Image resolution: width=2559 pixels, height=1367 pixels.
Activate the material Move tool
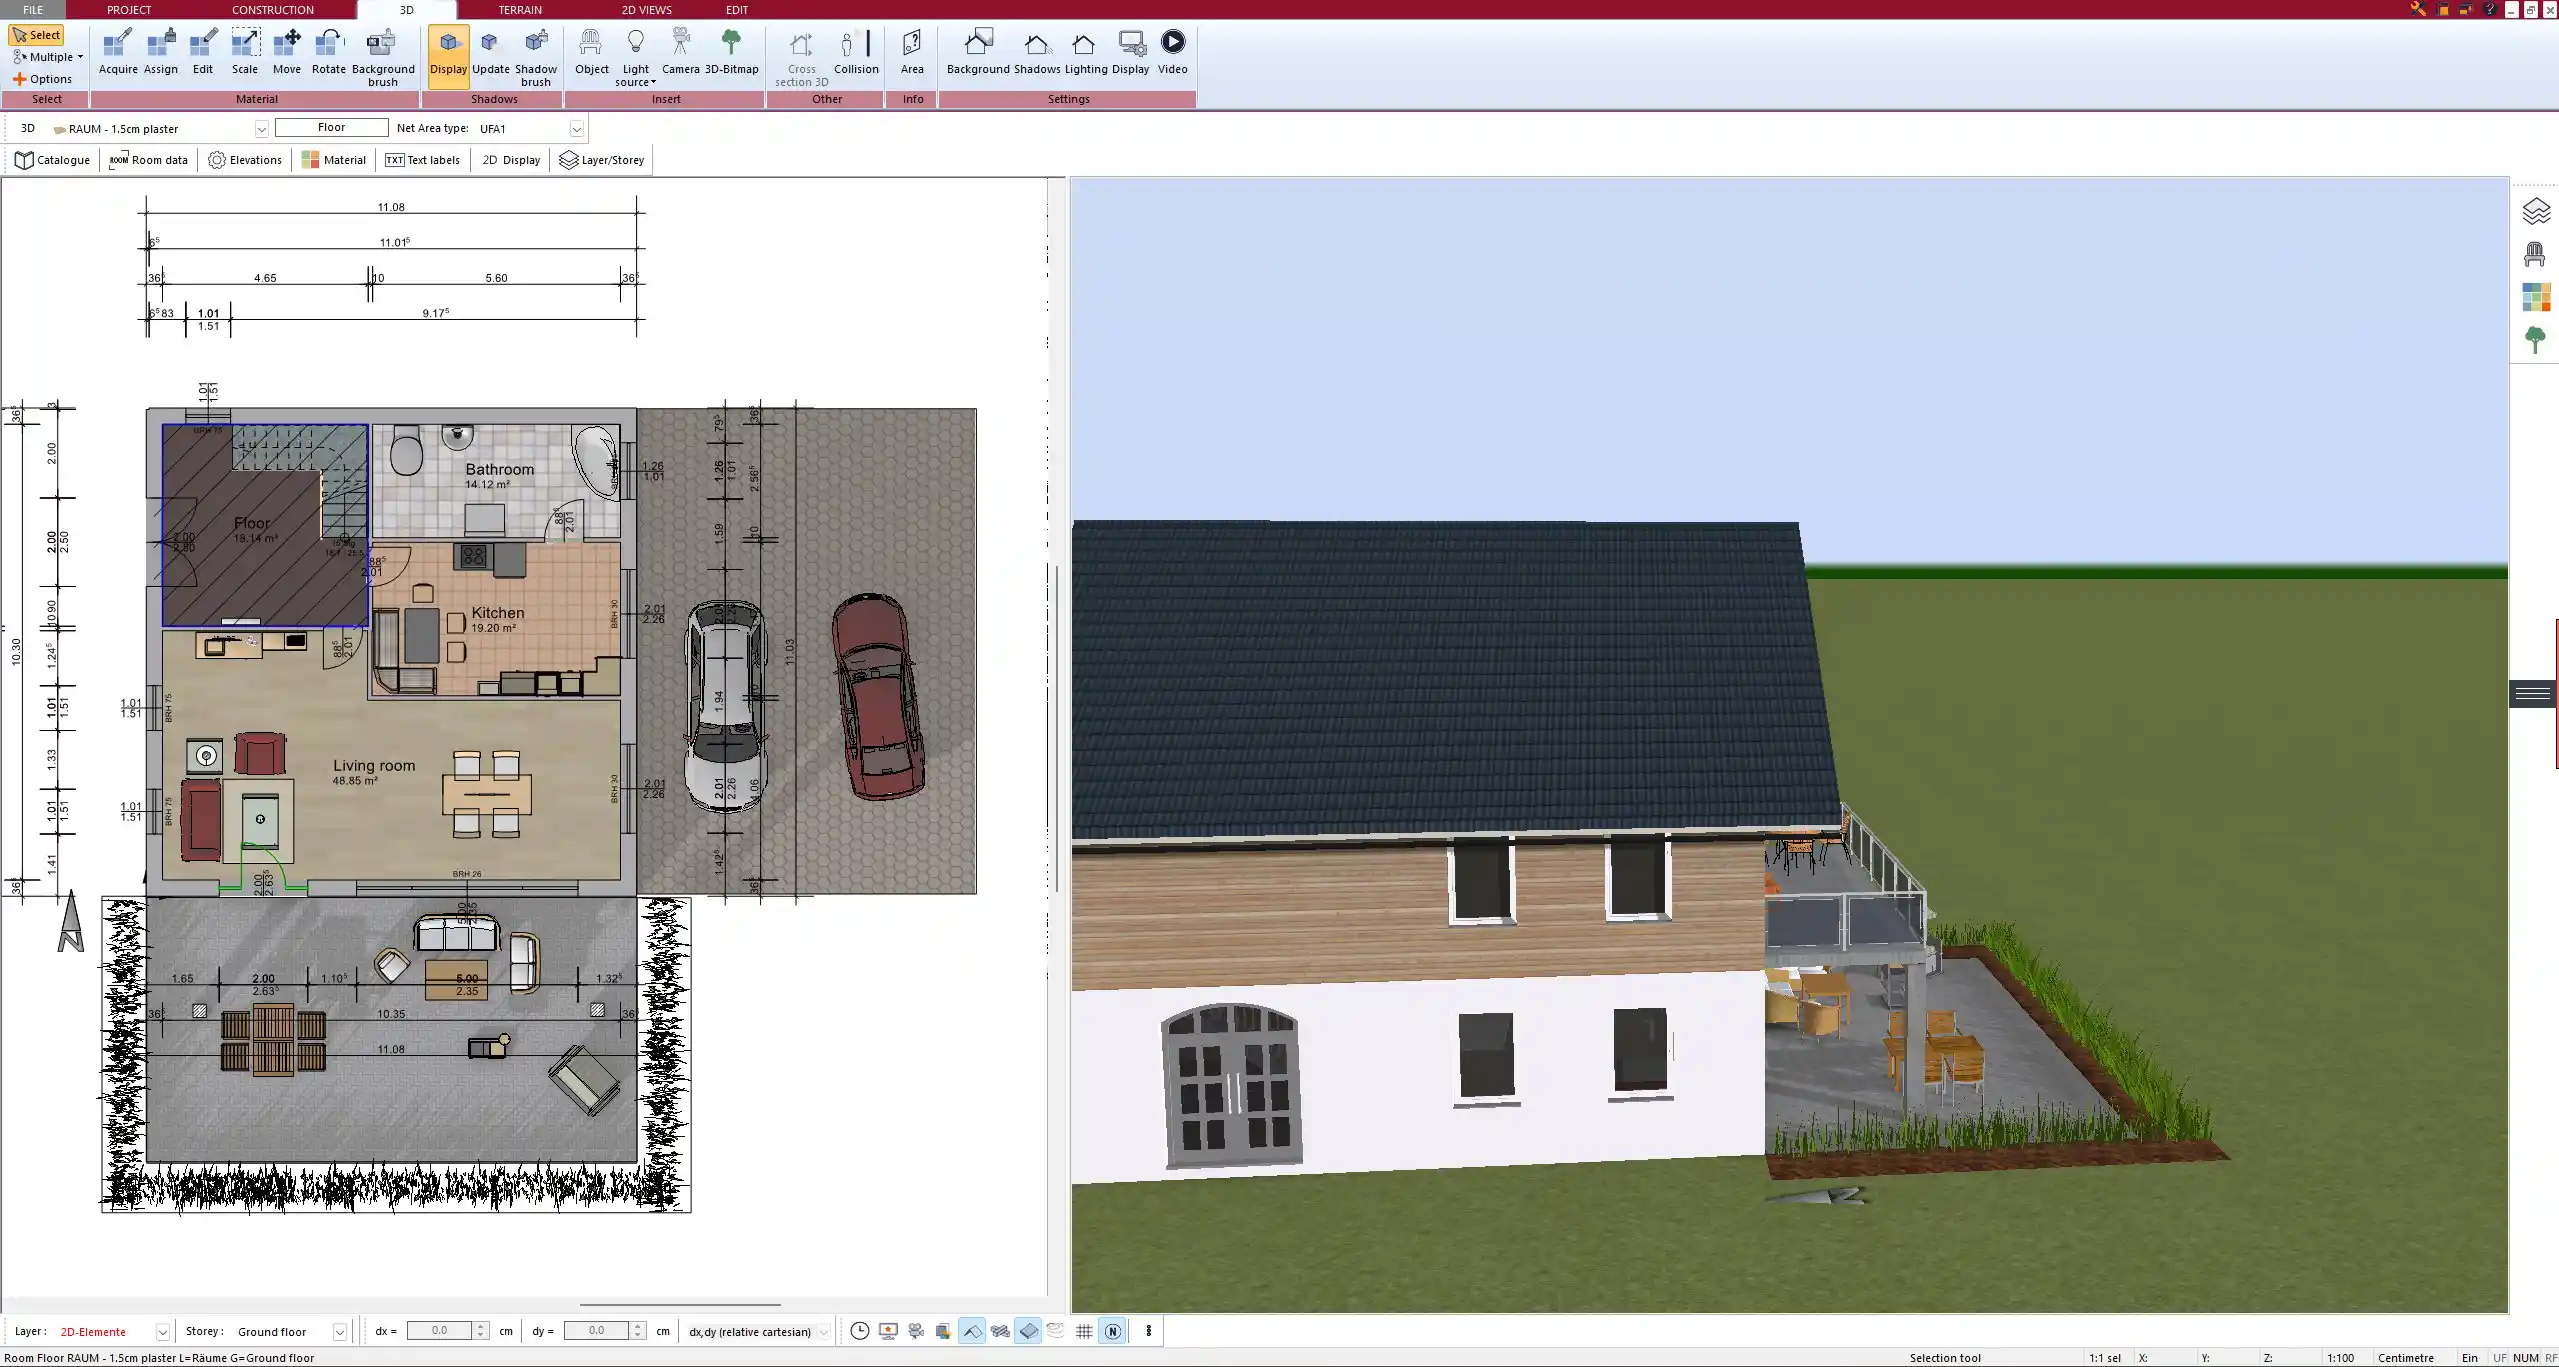click(287, 52)
